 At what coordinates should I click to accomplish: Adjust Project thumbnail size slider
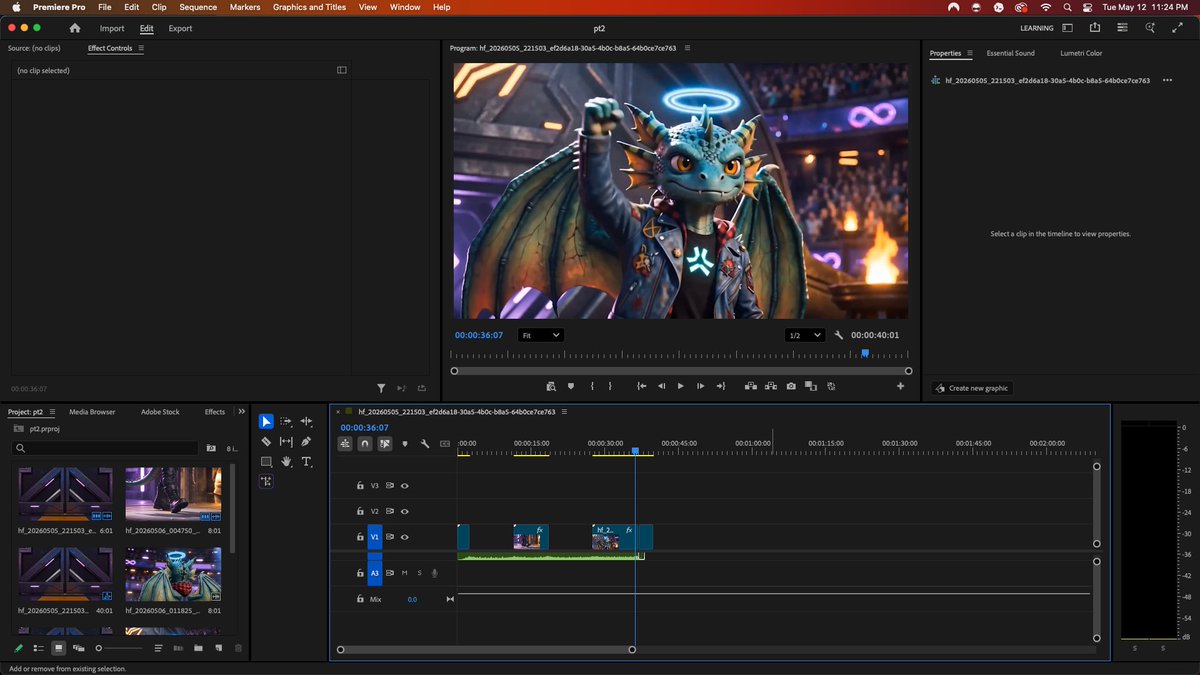[x=118, y=648]
